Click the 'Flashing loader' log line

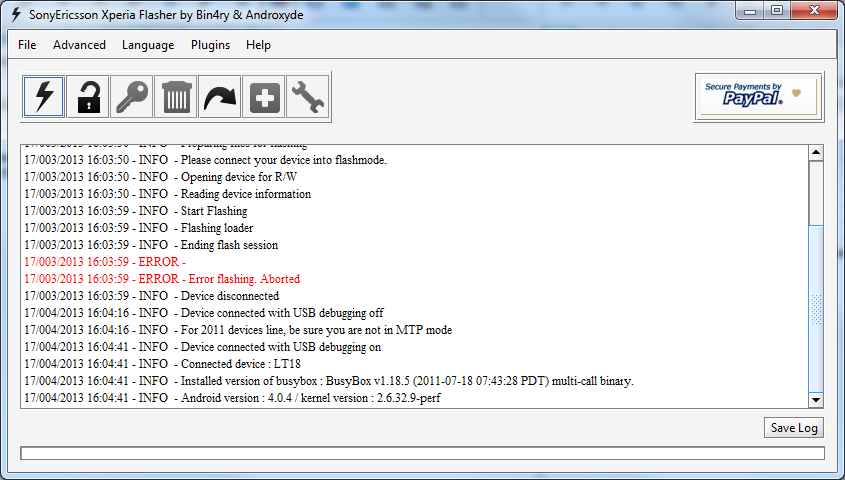[x=138, y=228]
